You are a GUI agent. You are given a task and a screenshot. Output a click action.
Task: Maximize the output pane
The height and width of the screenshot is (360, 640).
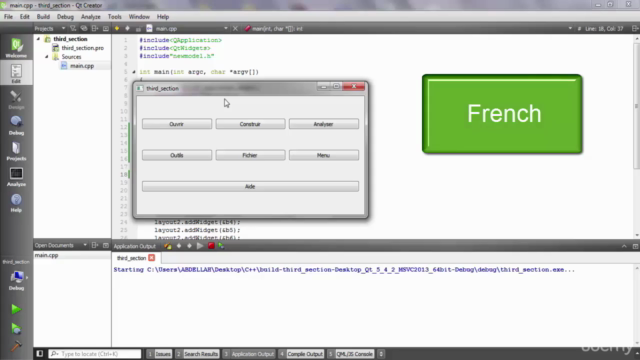(635, 246)
